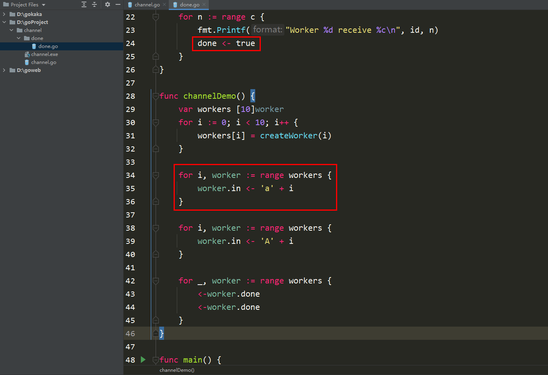Close the done.go tab
The image size is (548, 375).
pos(204,5)
